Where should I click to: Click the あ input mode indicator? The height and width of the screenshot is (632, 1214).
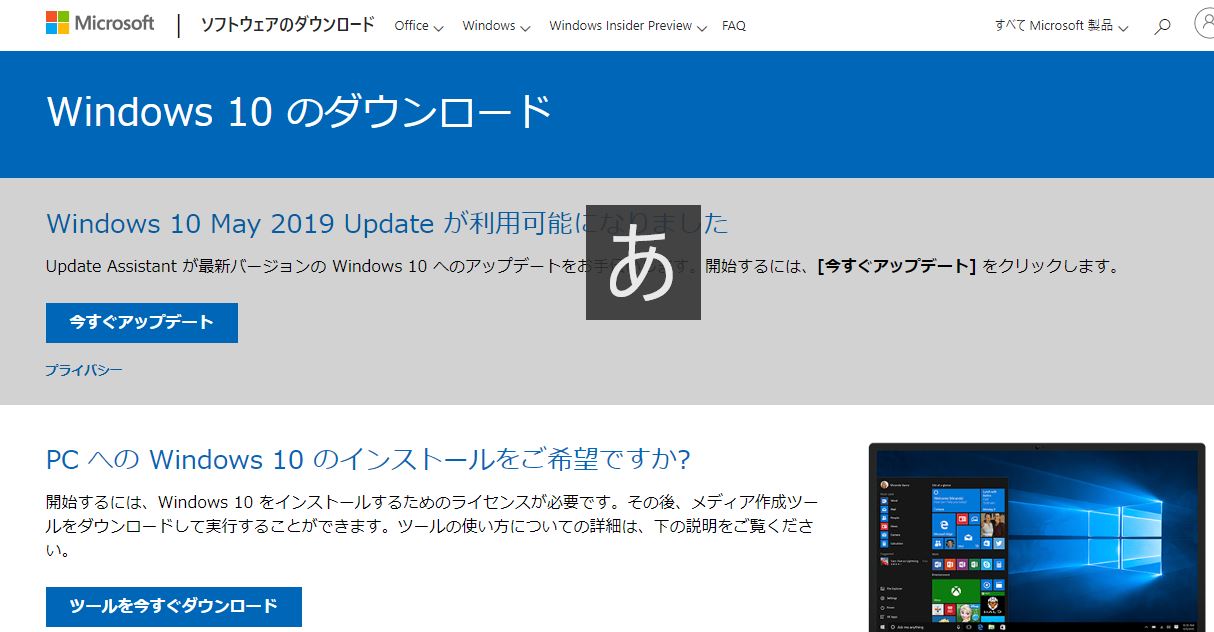(x=643, y=263)
